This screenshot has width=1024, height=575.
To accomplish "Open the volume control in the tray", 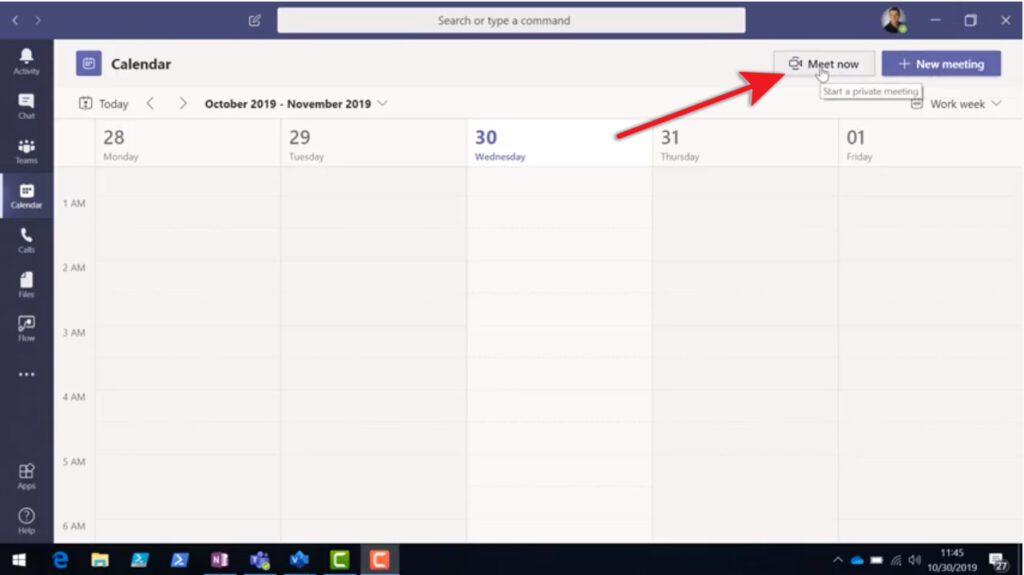I will click(914, 560).
